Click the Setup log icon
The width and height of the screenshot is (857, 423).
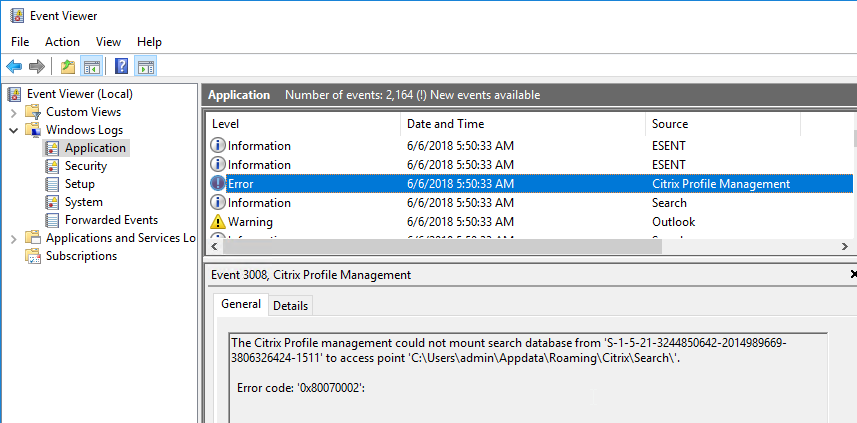coord(52,184)
